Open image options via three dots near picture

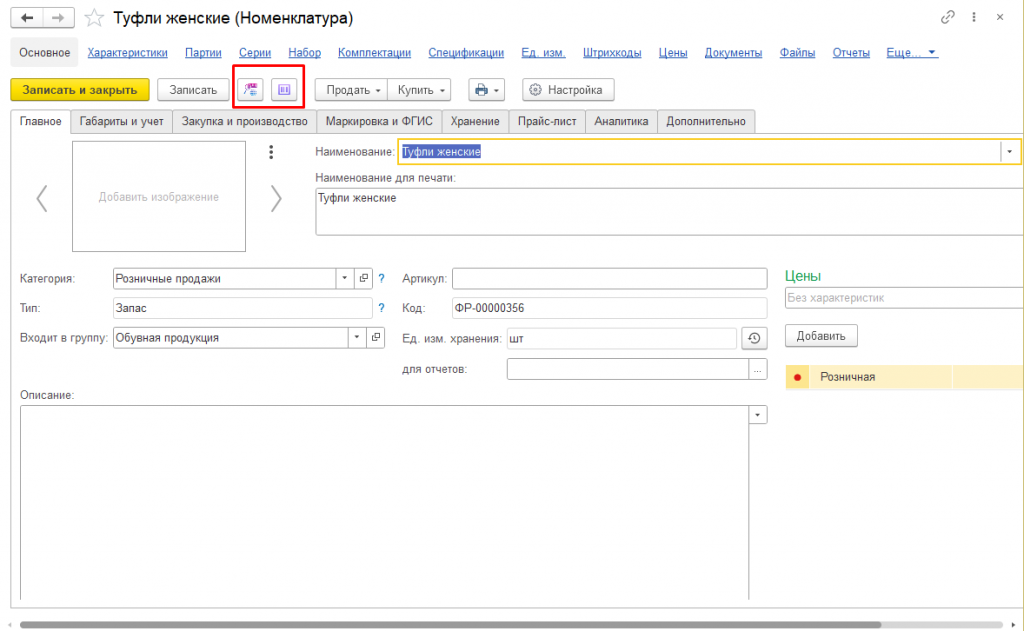click(271, 152)
